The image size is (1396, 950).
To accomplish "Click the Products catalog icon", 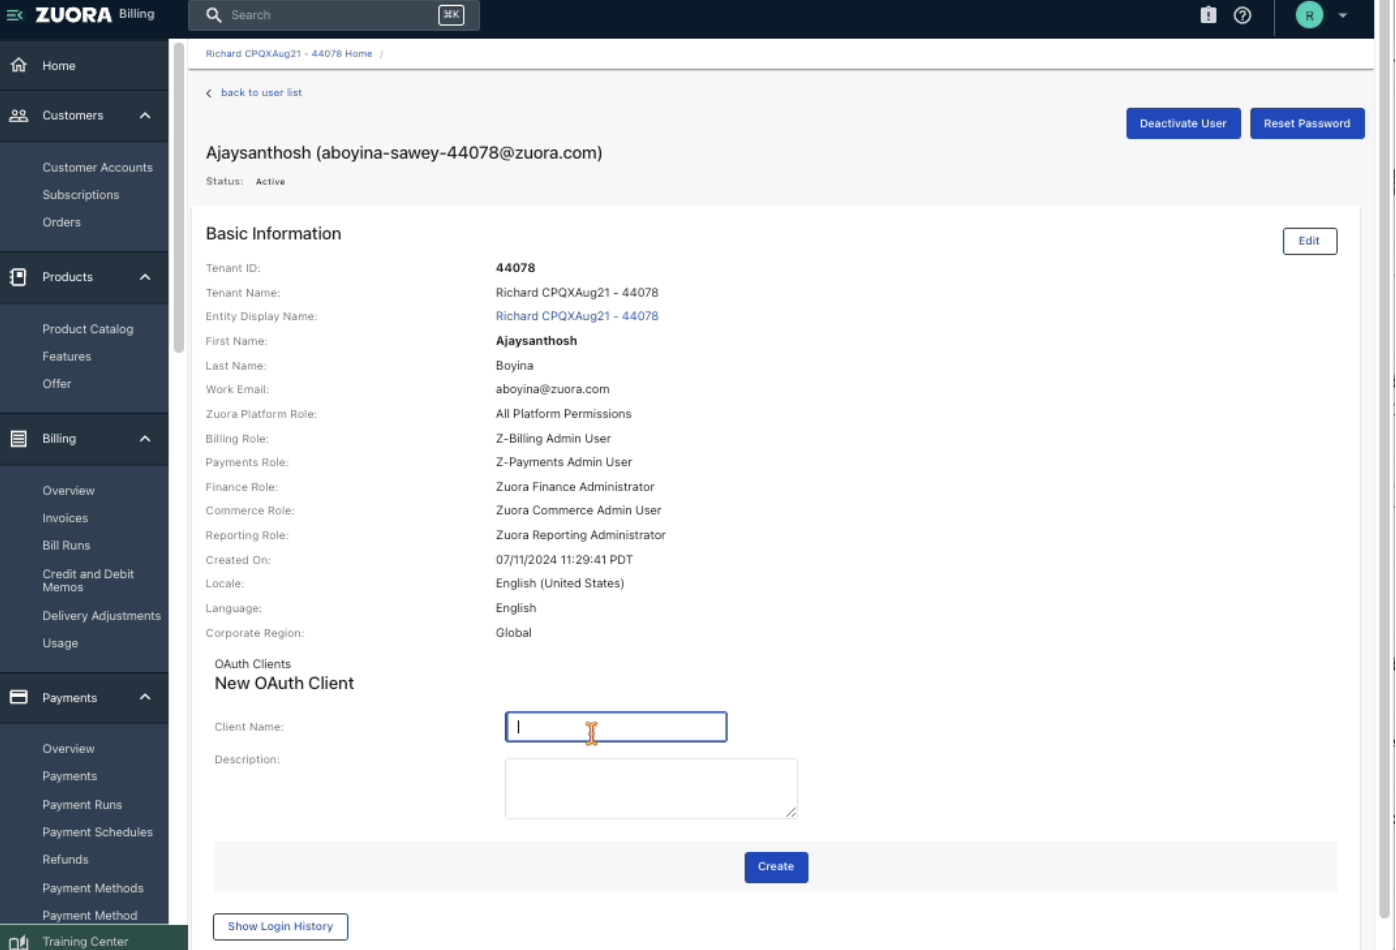I will click(18, 277).
